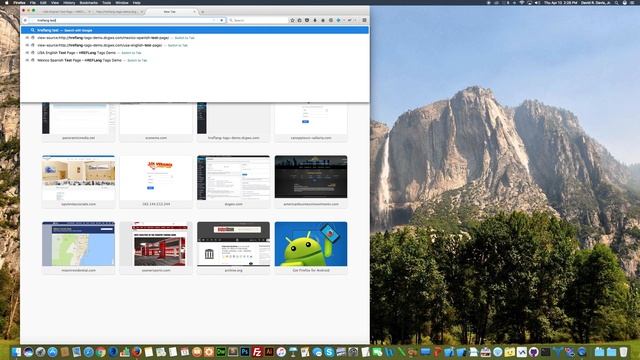Open the Apple menu
The width and height of the screenshot is (640, 360).
point(7,2)
